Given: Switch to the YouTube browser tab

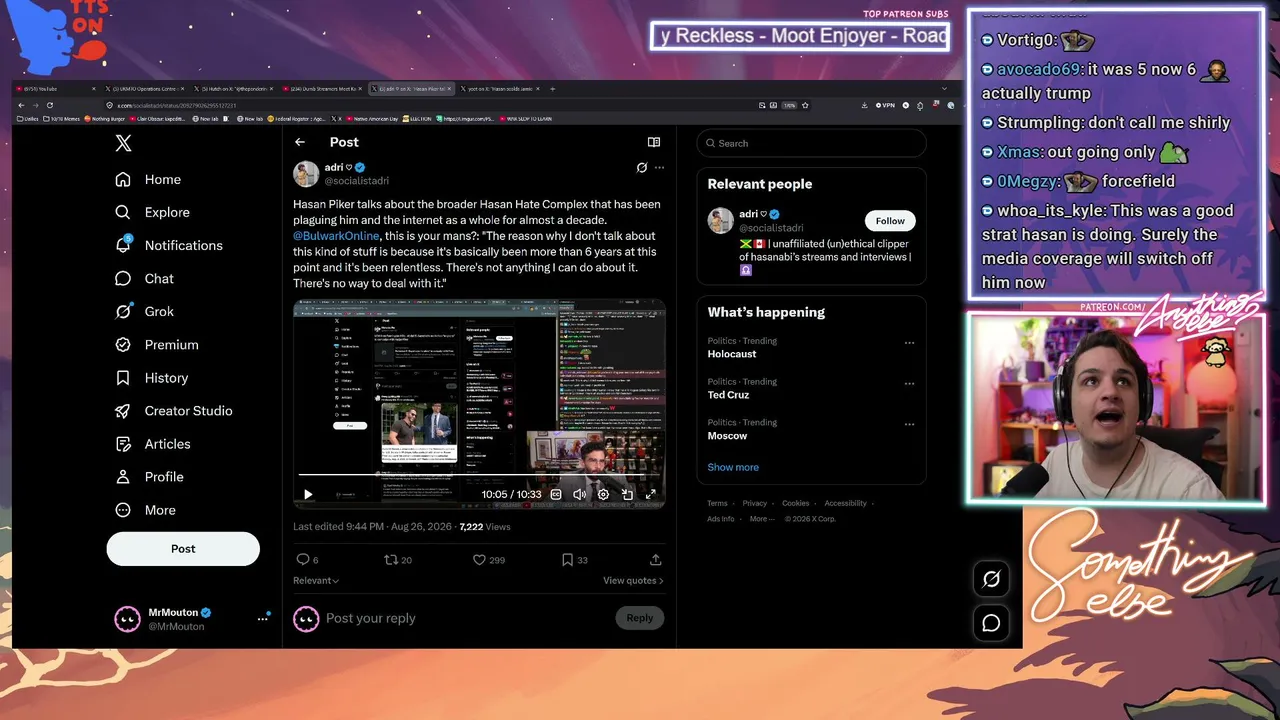Looking at the screenshot, I should tap(55, 89).
